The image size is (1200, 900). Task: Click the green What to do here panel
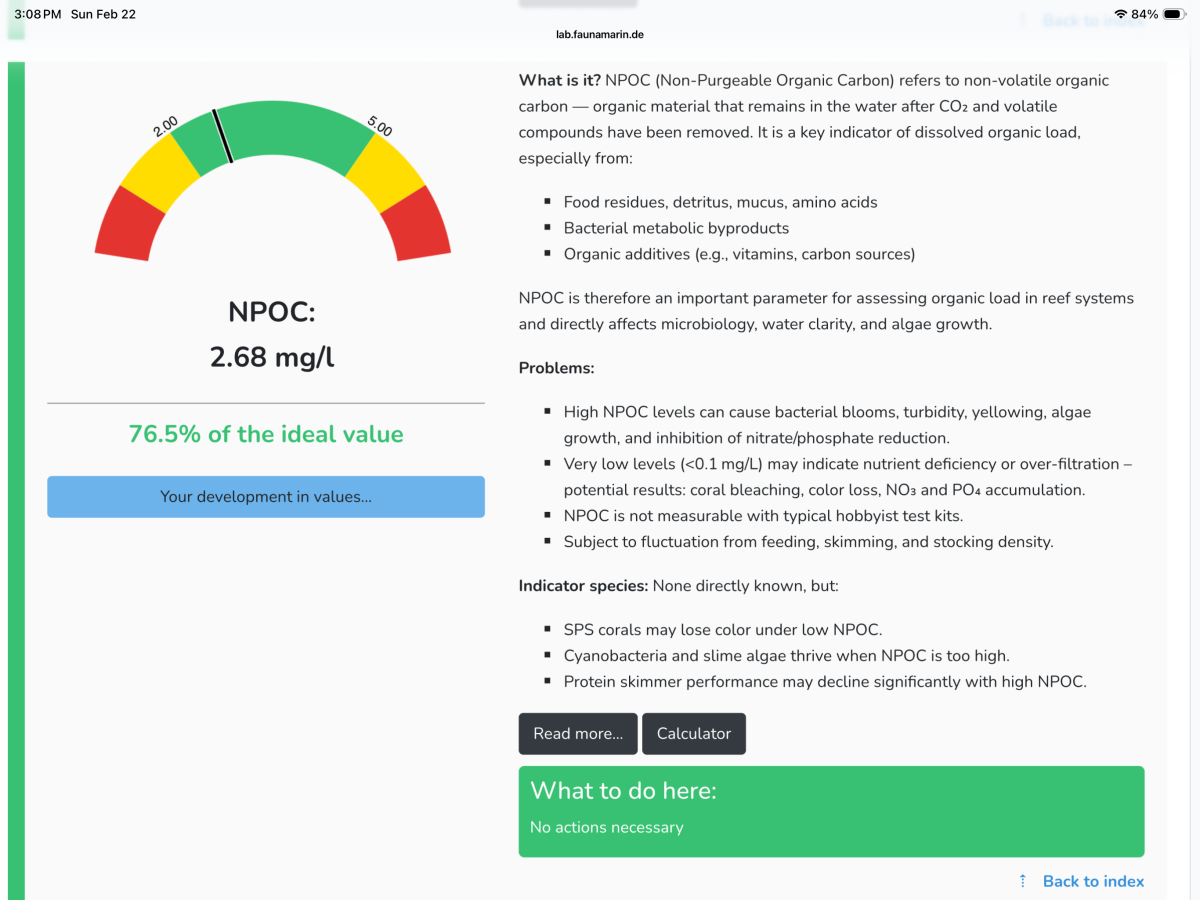831,811
